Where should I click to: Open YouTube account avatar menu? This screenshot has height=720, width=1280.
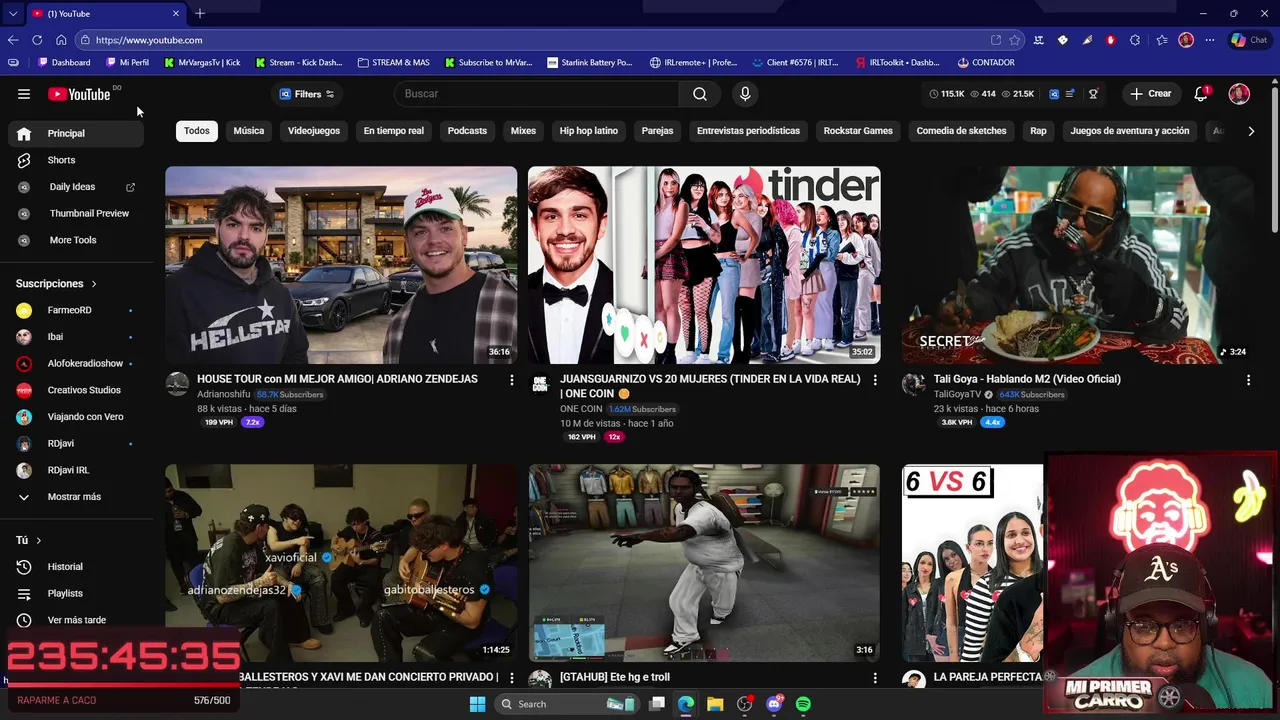[1239, 94]
